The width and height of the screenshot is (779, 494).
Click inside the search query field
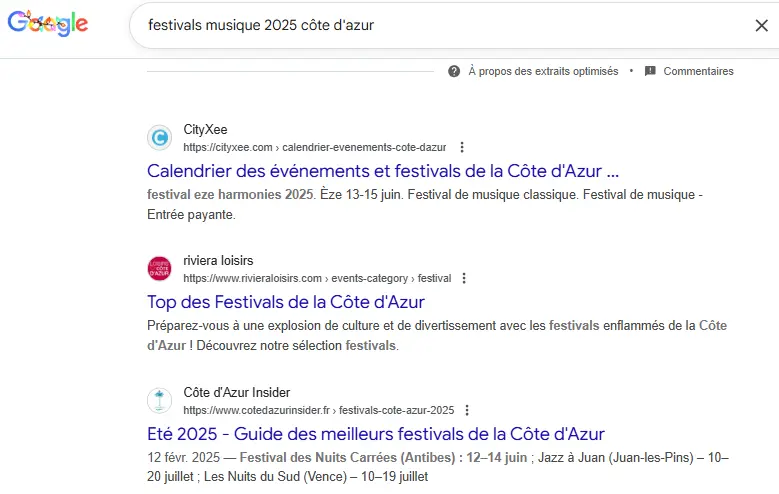click(x=400, y=25)
